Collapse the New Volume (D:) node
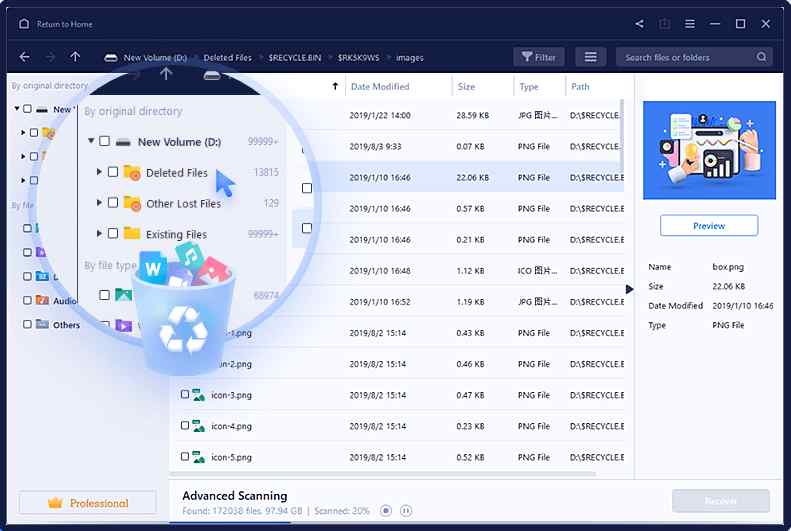 (x=91, y=142)
